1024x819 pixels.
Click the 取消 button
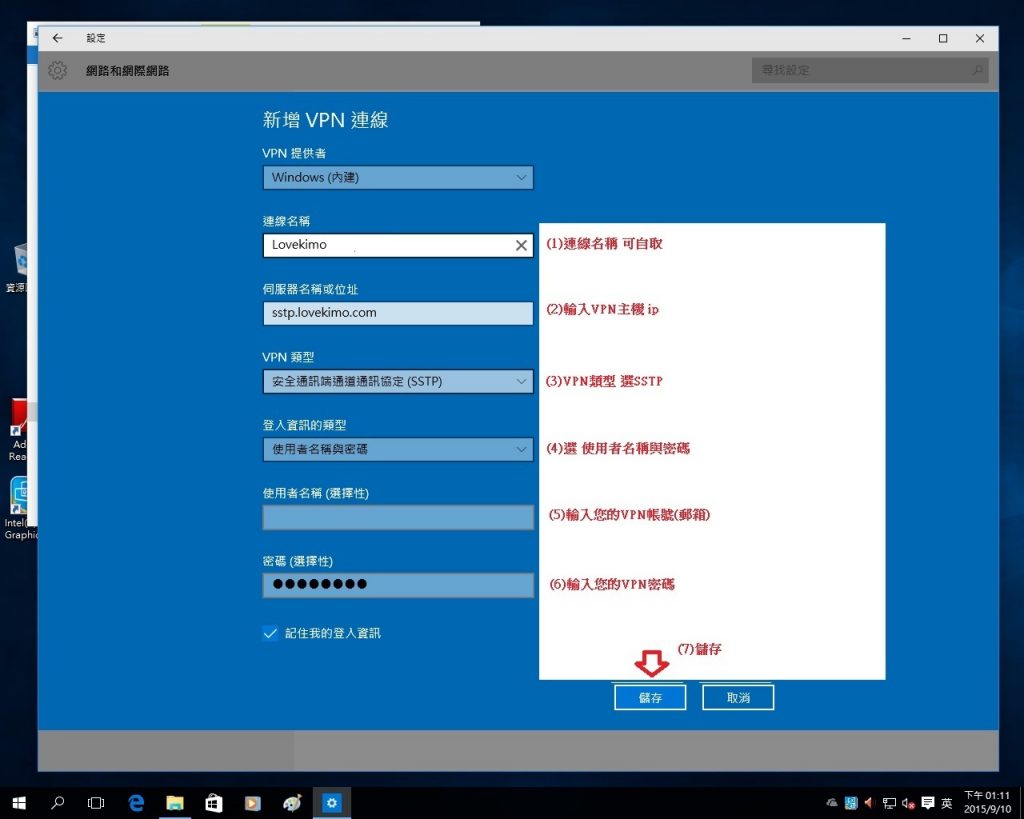pos(737,697)
